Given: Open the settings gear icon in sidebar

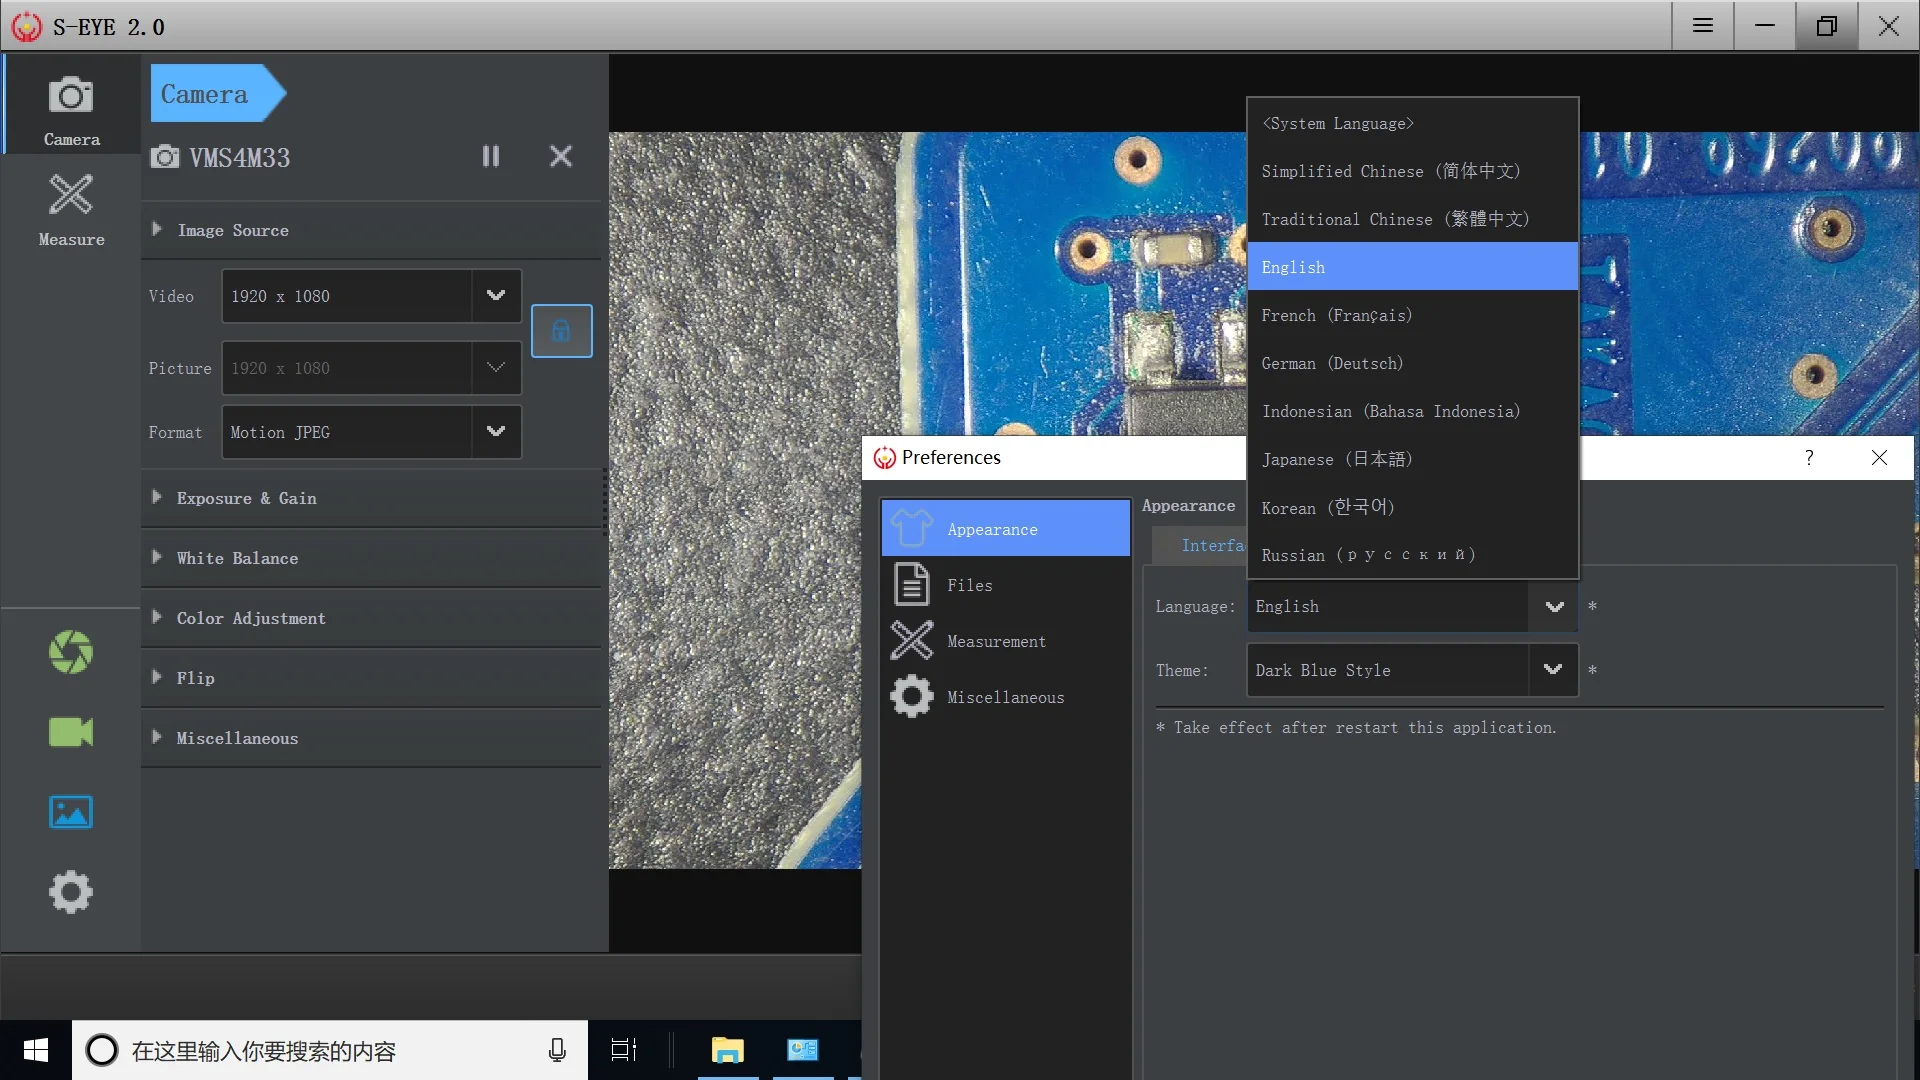Looking at the screenshot, I should [x=70, y=891].
